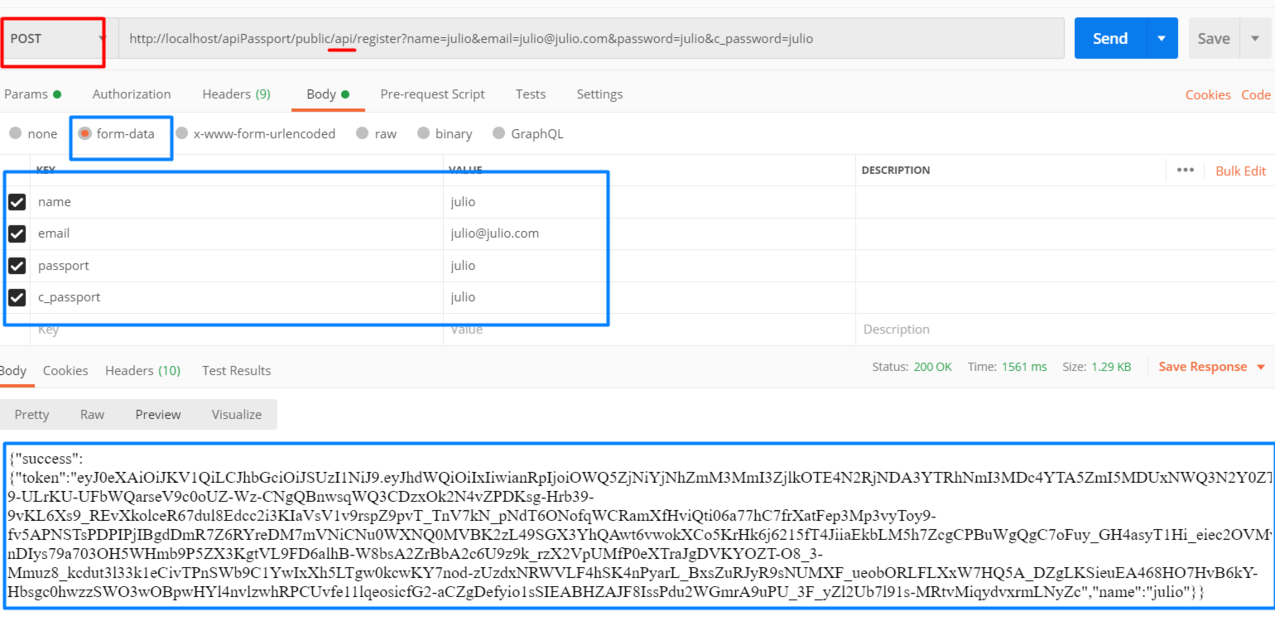Open Bulk Edit for parameters
The height and width of the screenshot is (621, 1275).
1239,170
